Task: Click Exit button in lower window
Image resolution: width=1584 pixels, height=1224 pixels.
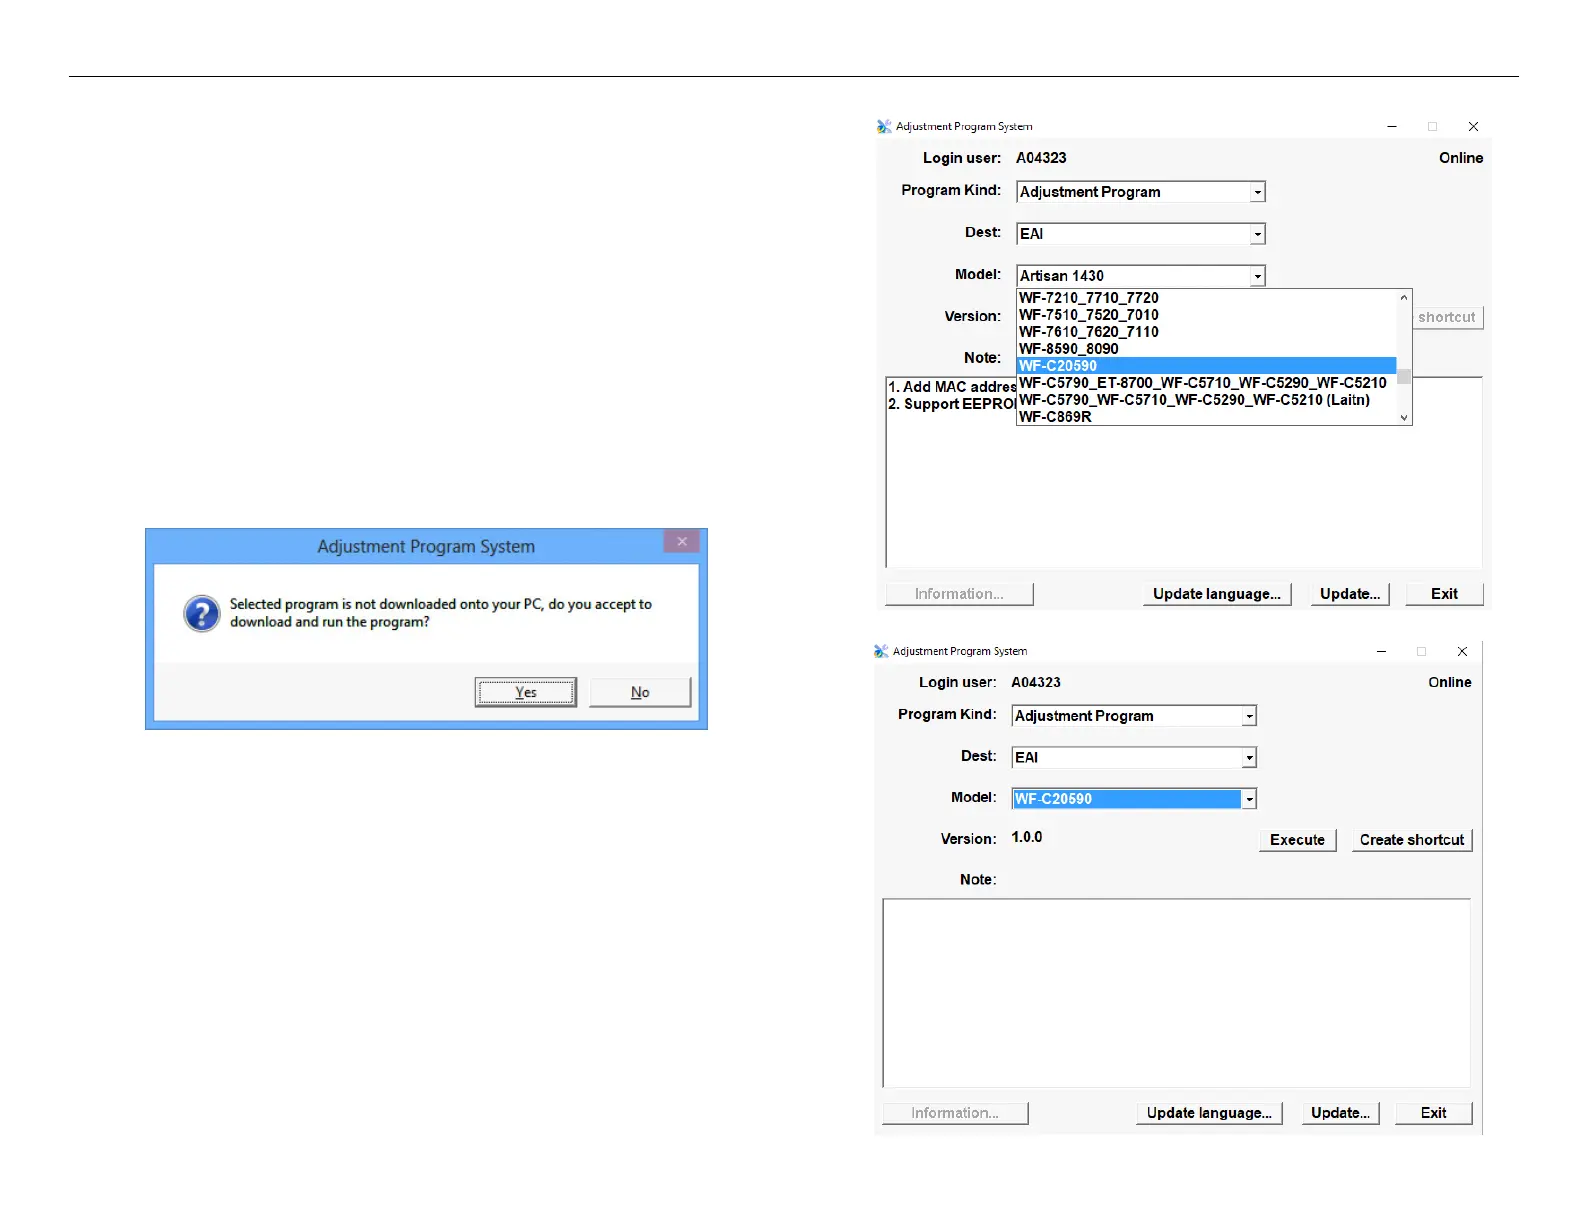Action: pos(1434,1113)
